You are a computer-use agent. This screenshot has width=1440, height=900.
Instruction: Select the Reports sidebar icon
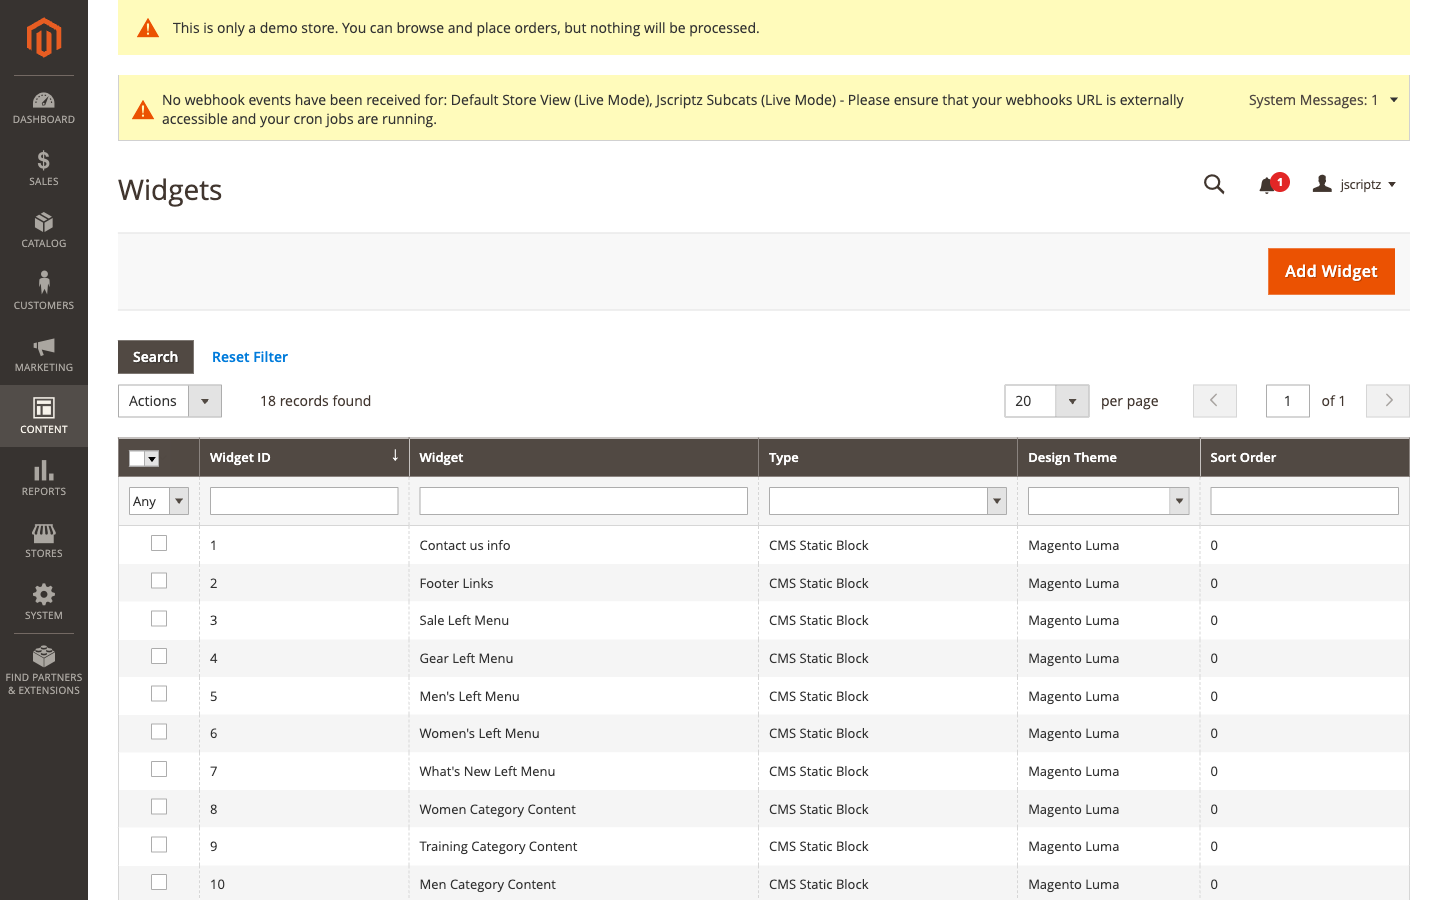pyautogui.click(x=43, y=478)
